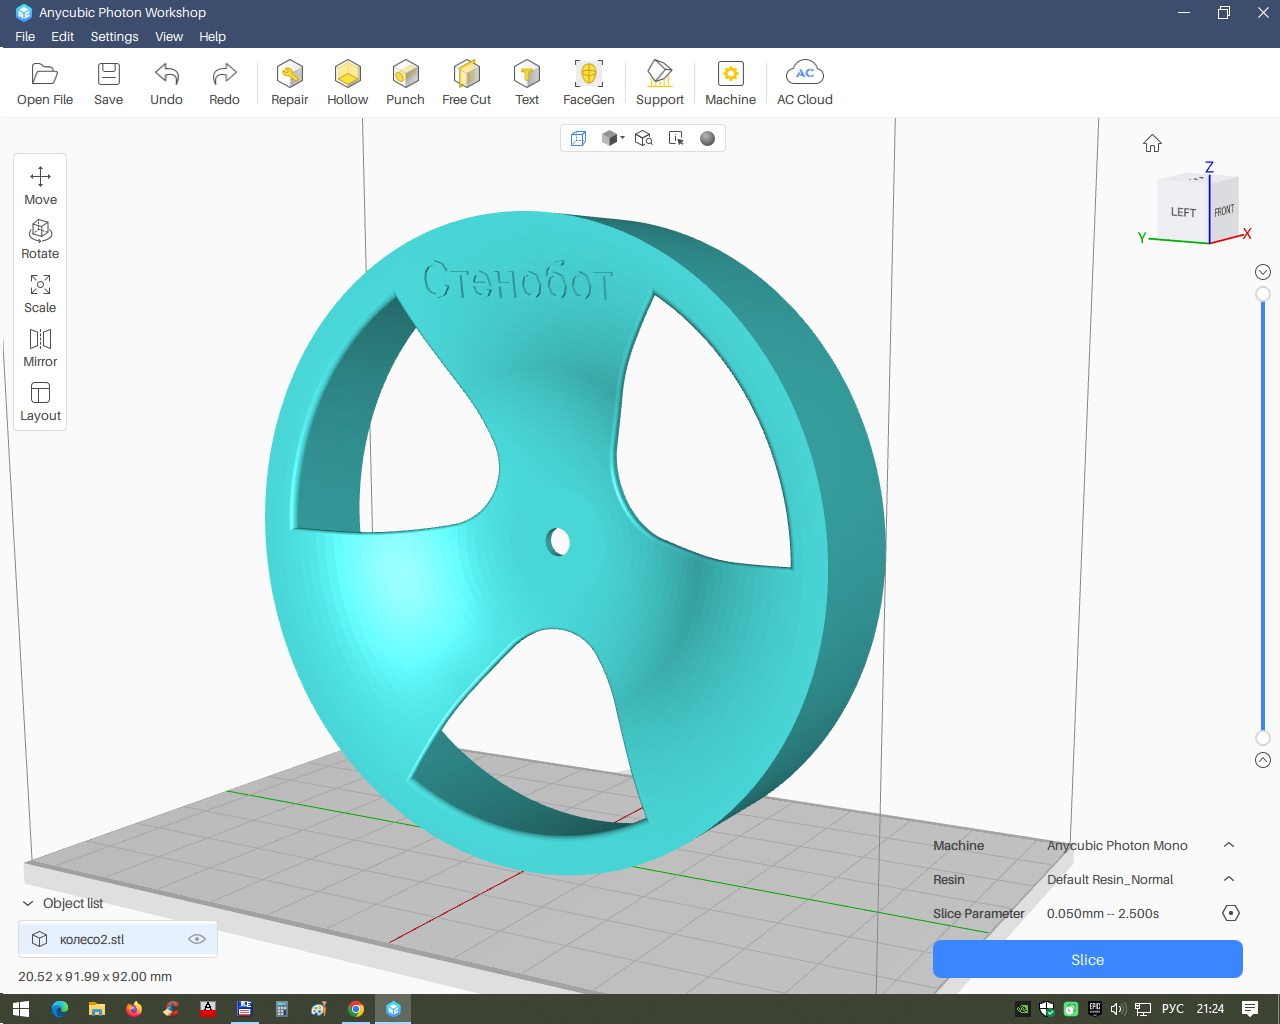Expand the Resin Default Resin_Normal selector
The height and width of the screenshot is (1024, 1280).
tap(1229, 879)
